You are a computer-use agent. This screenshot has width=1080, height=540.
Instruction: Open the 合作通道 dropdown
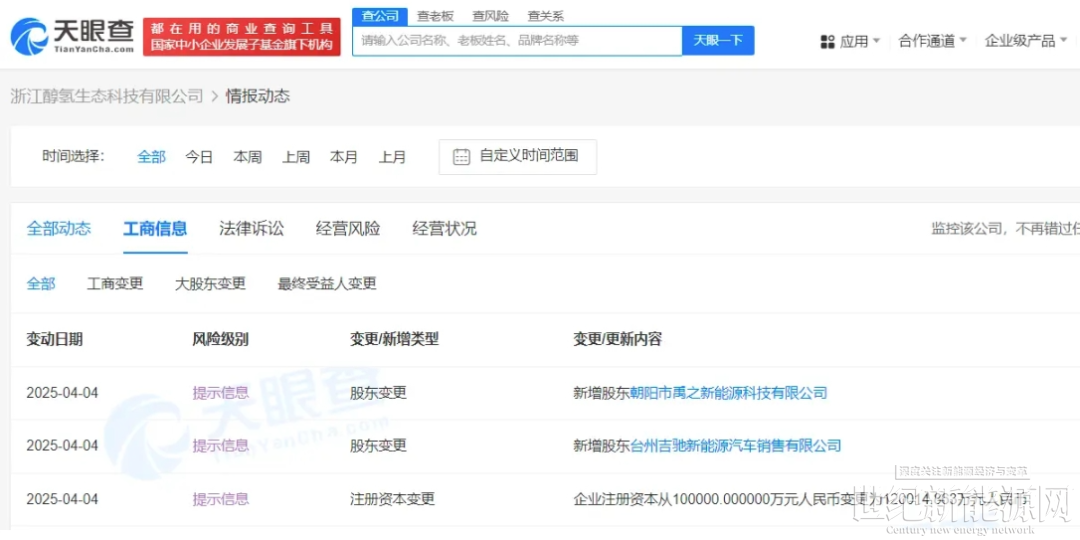pyautogui.click(x=932, y=41)
